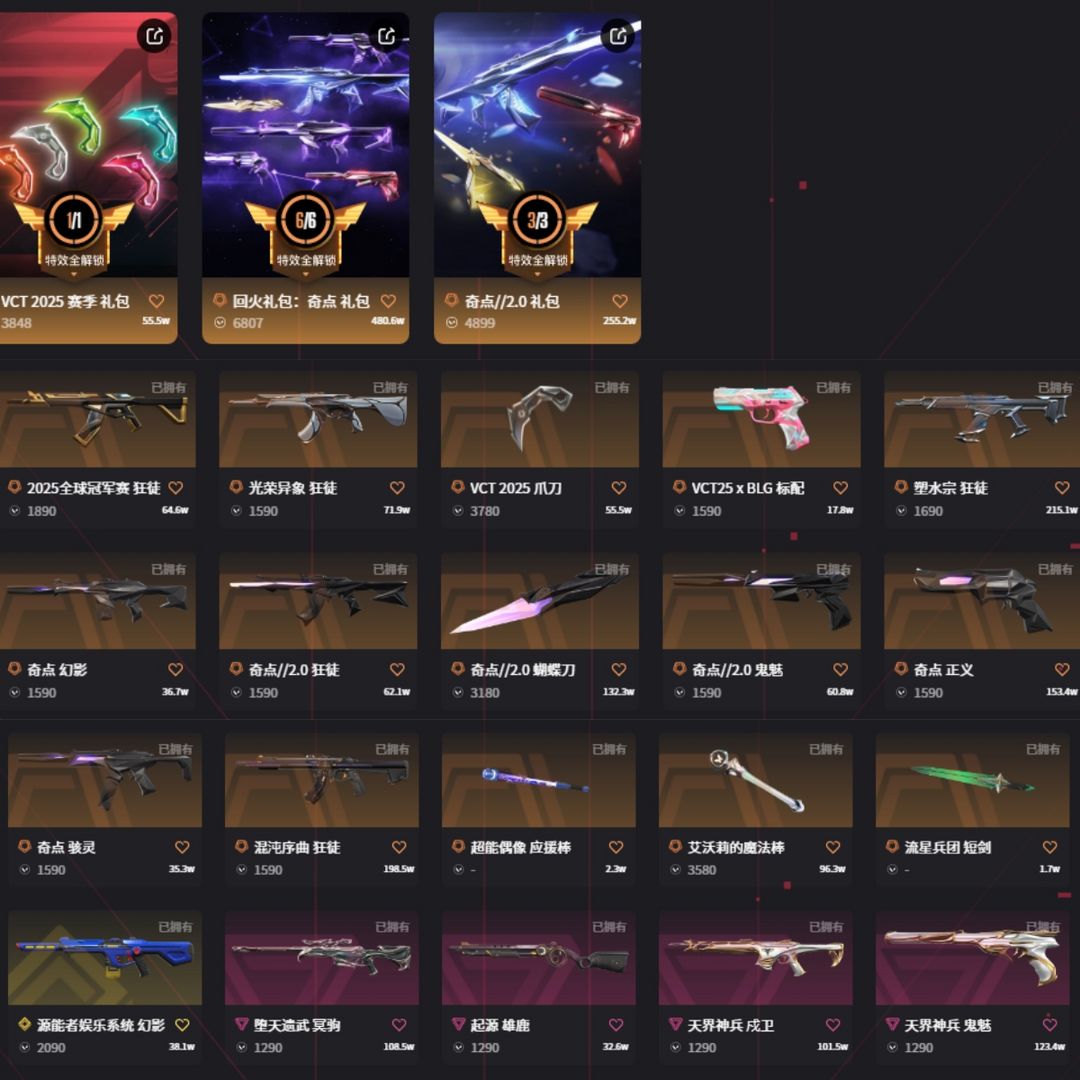1080x1080 pixels.
Task: Favorite the 源能者娱乐系统 幻影 skin
Action: point(183,1025)
